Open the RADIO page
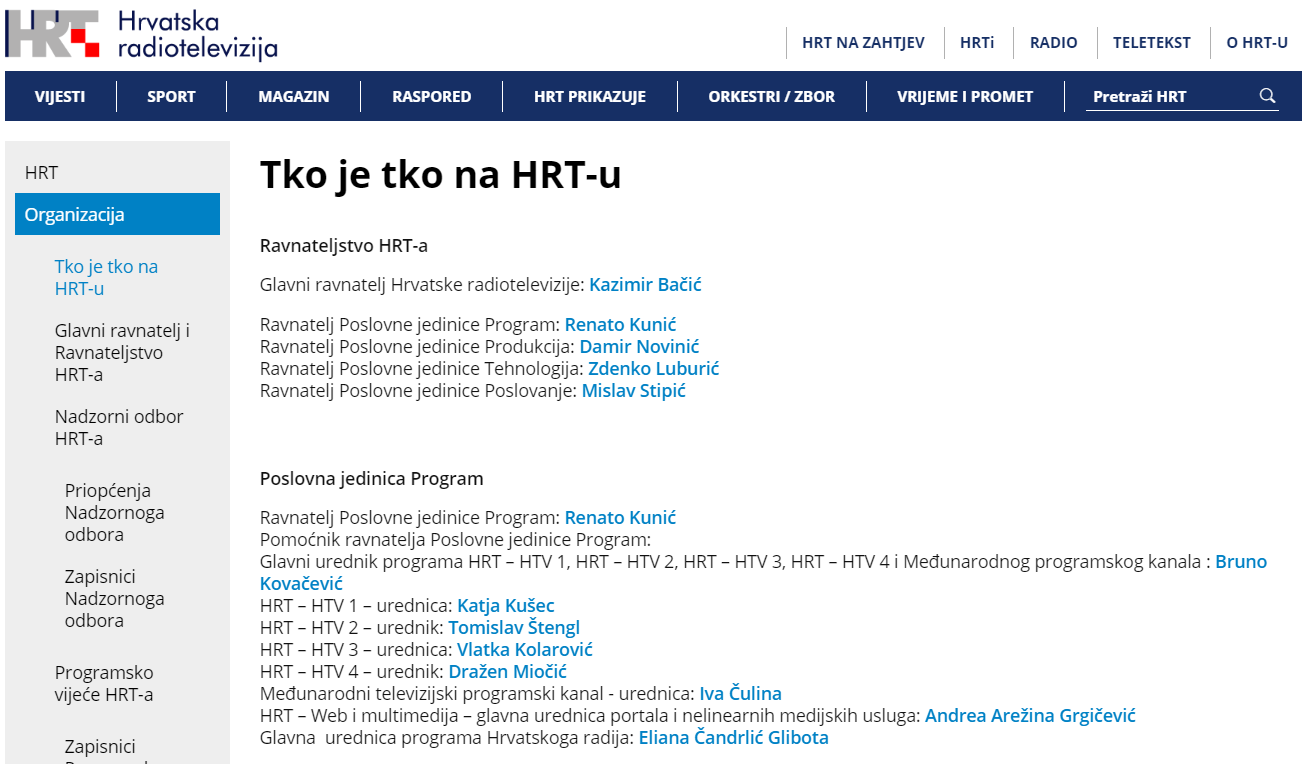Screen dimensions: 1302x764 [1054, 42]
